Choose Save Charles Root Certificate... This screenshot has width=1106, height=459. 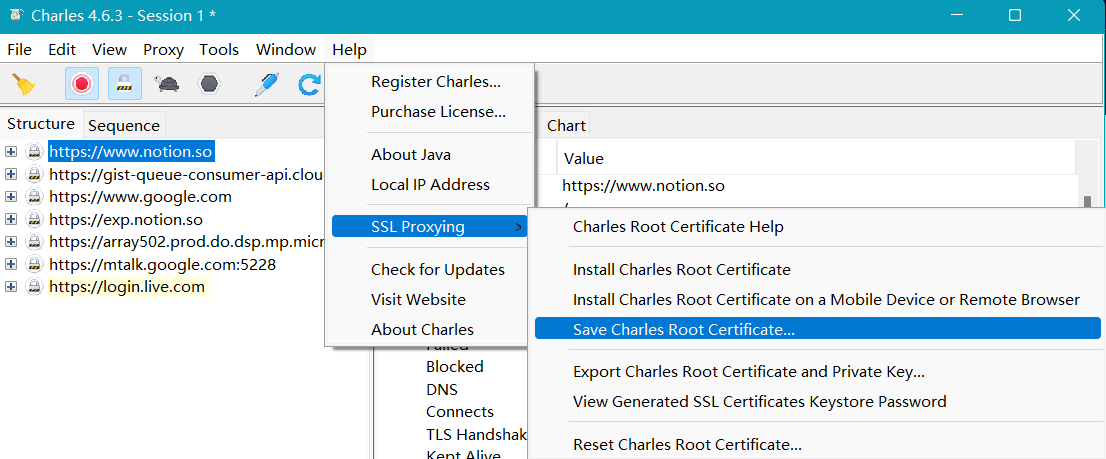[x=818, y=328]
